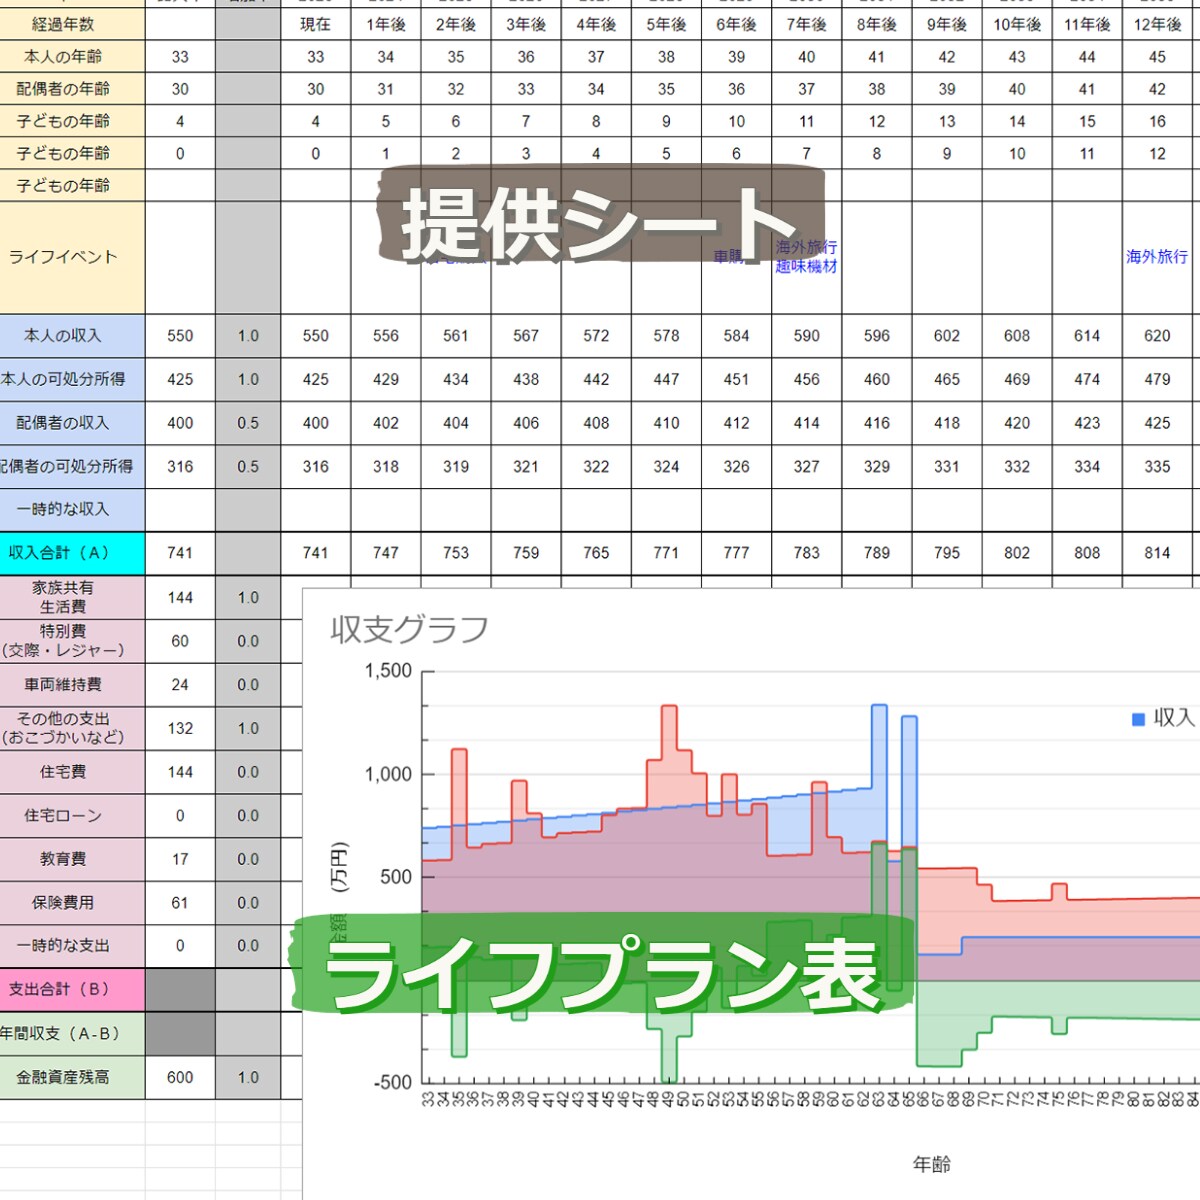The image size is (1200, 1200).
Task: Click the 住宅費 row label
Action: pos(63,772)
